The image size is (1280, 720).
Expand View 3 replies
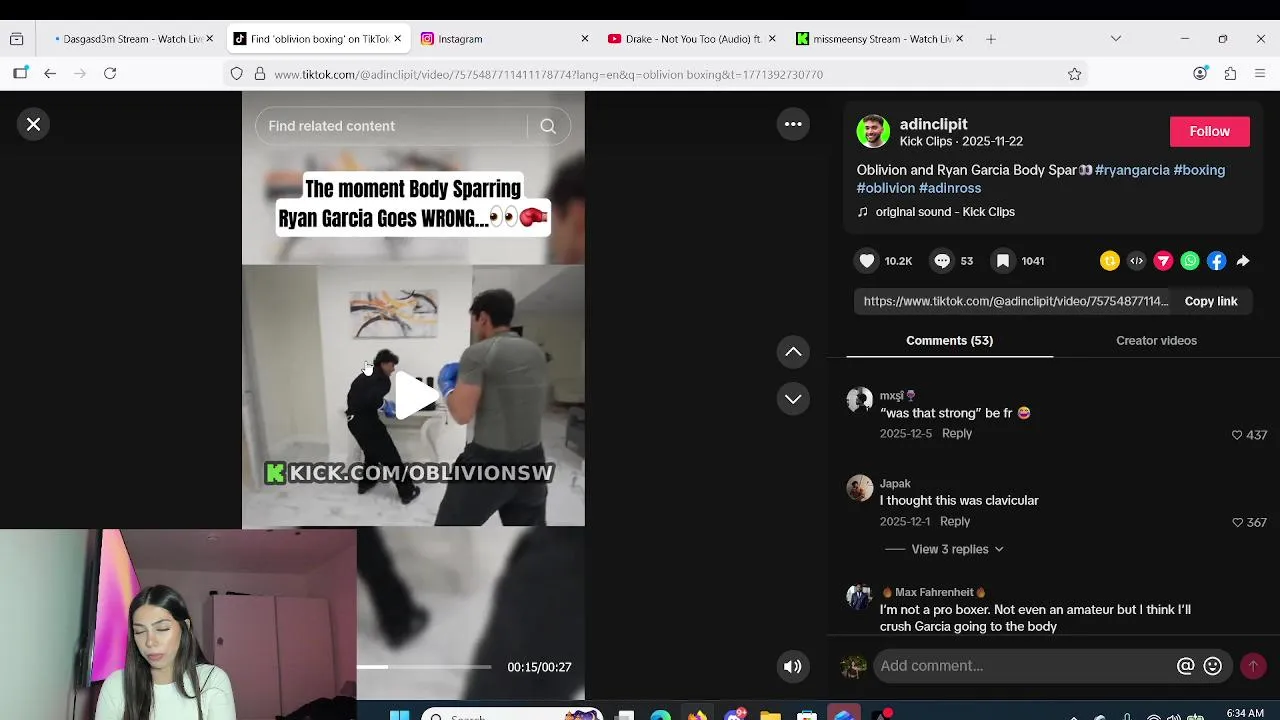click(957, 549)
